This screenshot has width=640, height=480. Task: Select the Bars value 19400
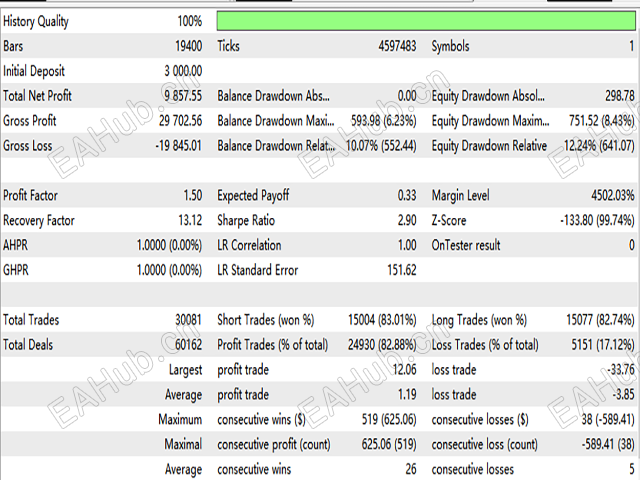pyautogui.click(x=189, y=46)
